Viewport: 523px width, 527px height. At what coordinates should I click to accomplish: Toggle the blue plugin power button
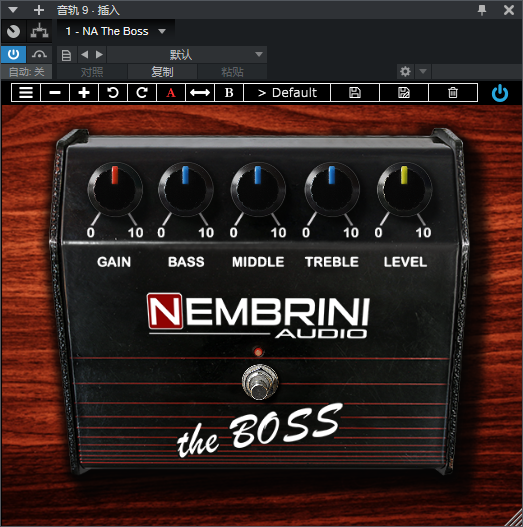click(500, 93)
